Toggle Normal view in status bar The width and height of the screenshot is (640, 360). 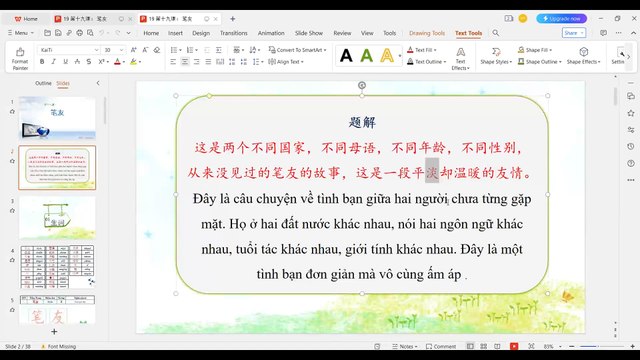click(470, 346)
